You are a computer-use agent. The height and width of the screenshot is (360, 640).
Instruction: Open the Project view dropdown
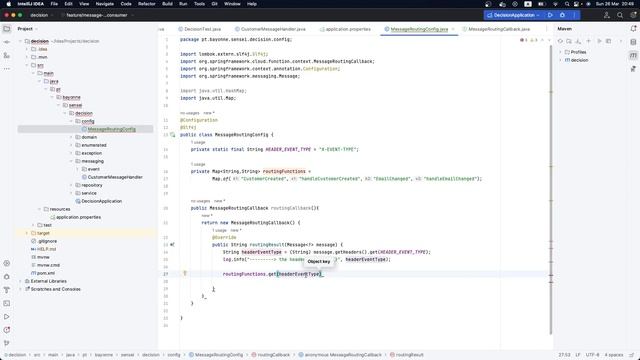[27, 29]
